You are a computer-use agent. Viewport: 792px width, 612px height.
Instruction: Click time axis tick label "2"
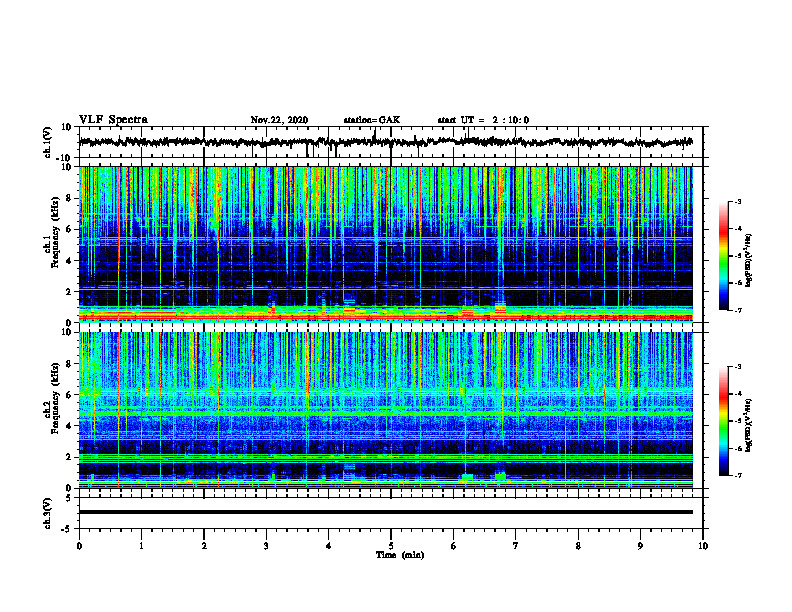coord(204,546)
